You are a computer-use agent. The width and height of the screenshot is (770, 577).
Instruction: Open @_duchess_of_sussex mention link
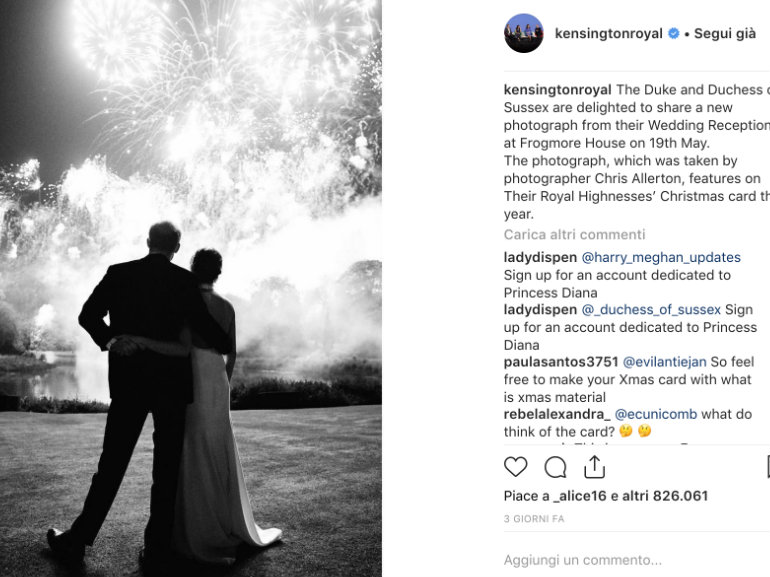651,310
